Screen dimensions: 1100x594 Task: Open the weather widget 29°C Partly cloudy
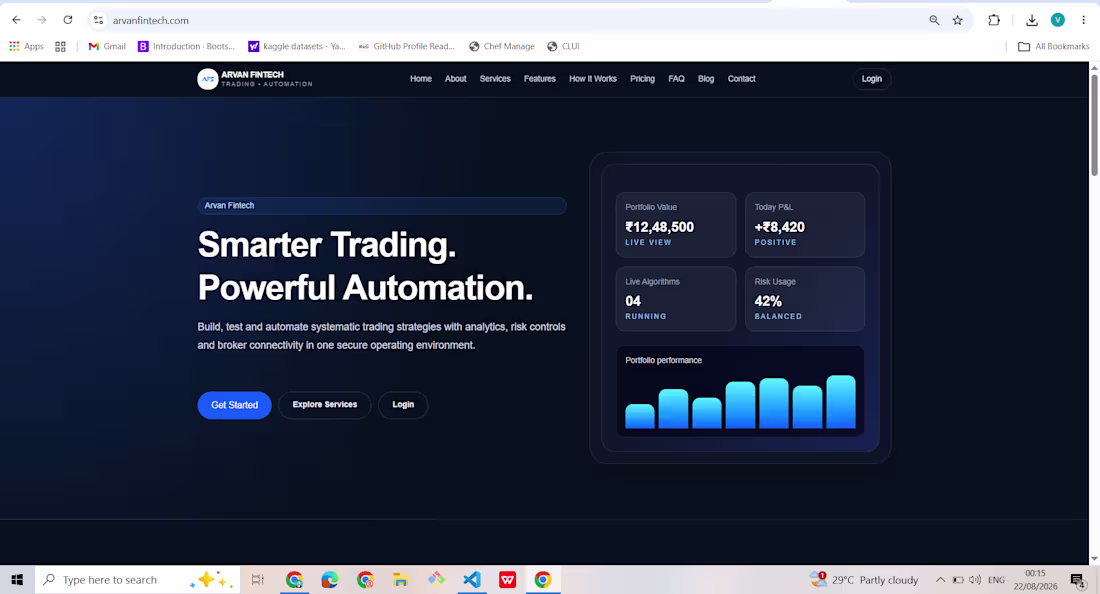pyautogui.click(x=864, y=580)
